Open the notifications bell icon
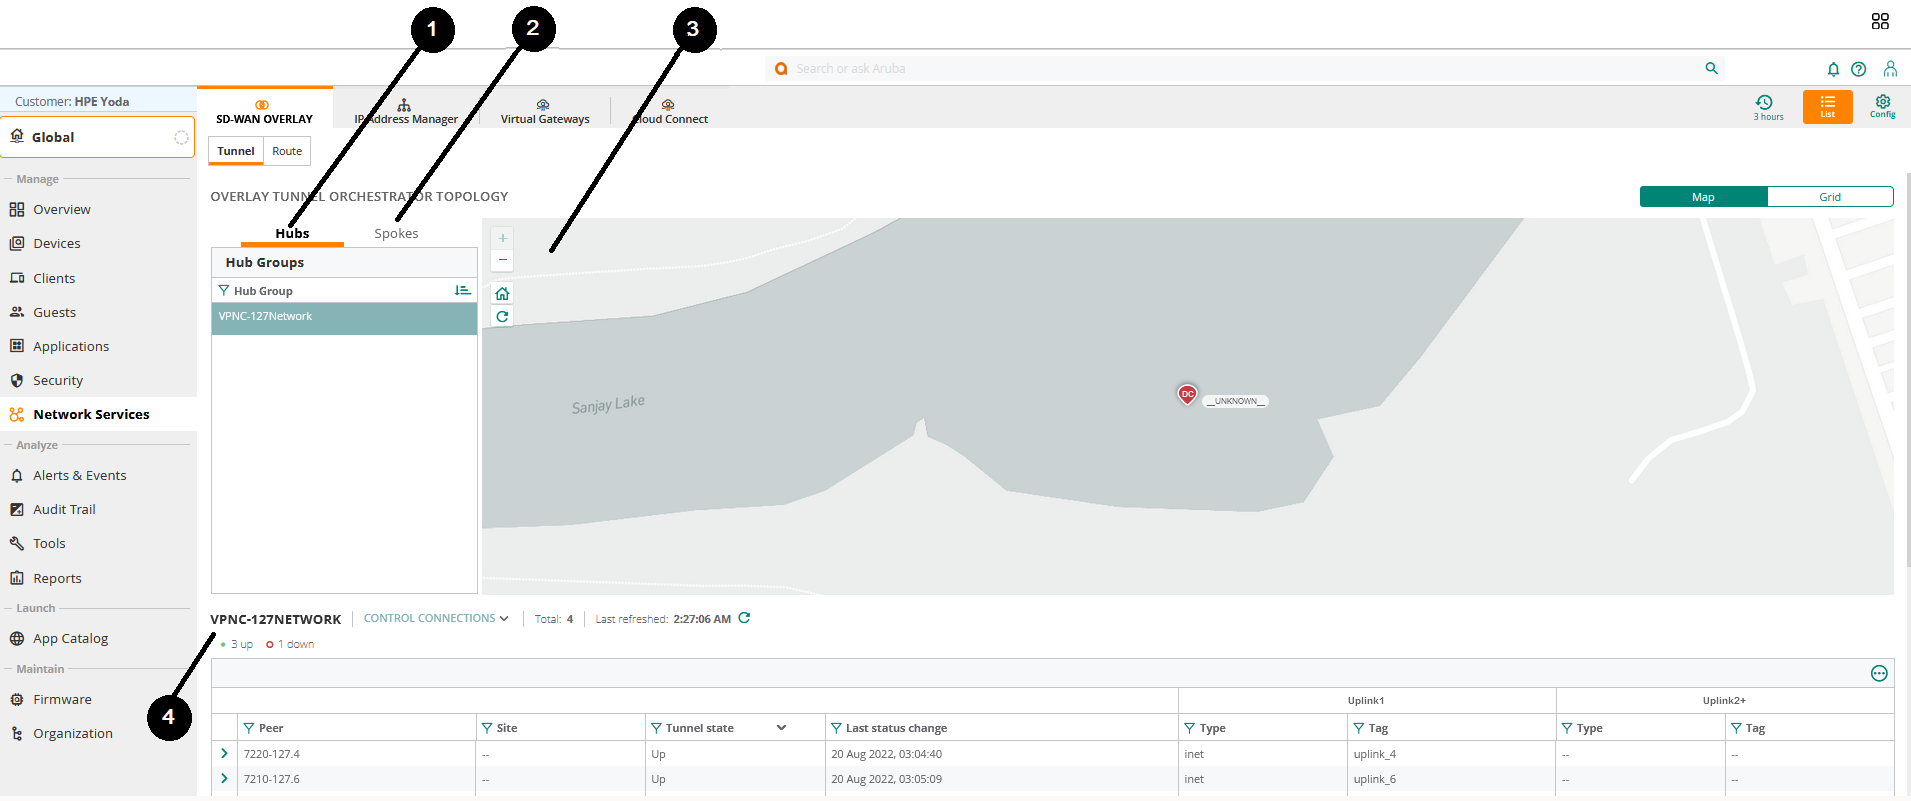Viewport: 1911px width, 801px height. click(1833, 69)
